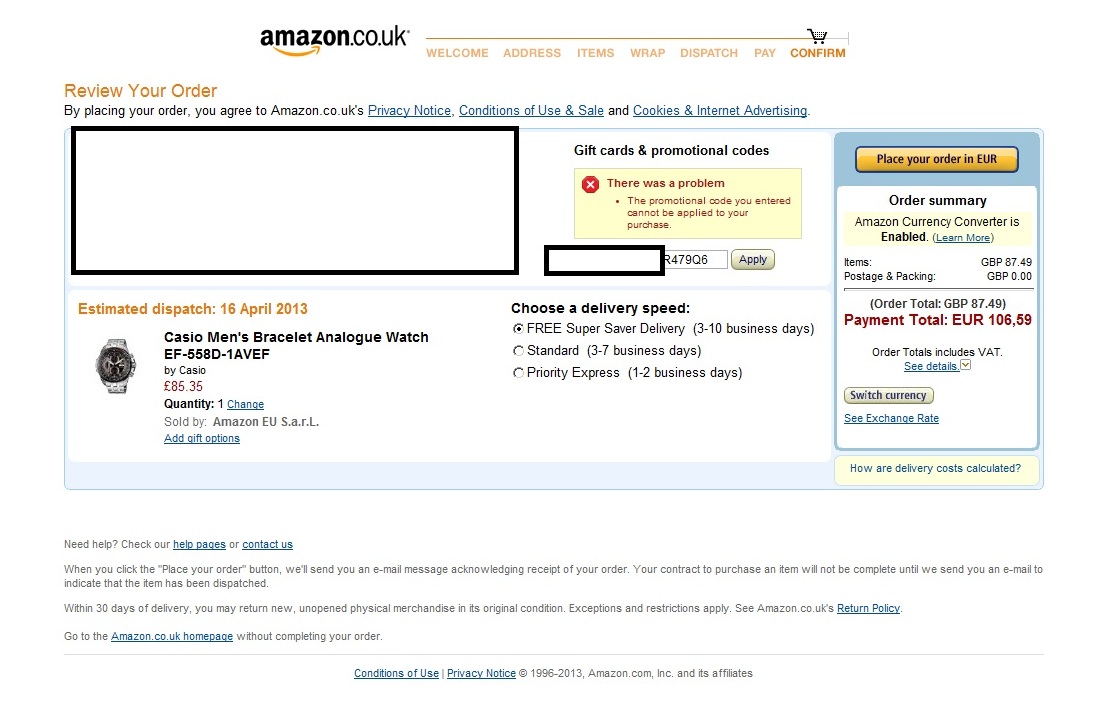Apply the promotional code
1105x709 pixels.
pyautogui.click(x=753, y=259)
